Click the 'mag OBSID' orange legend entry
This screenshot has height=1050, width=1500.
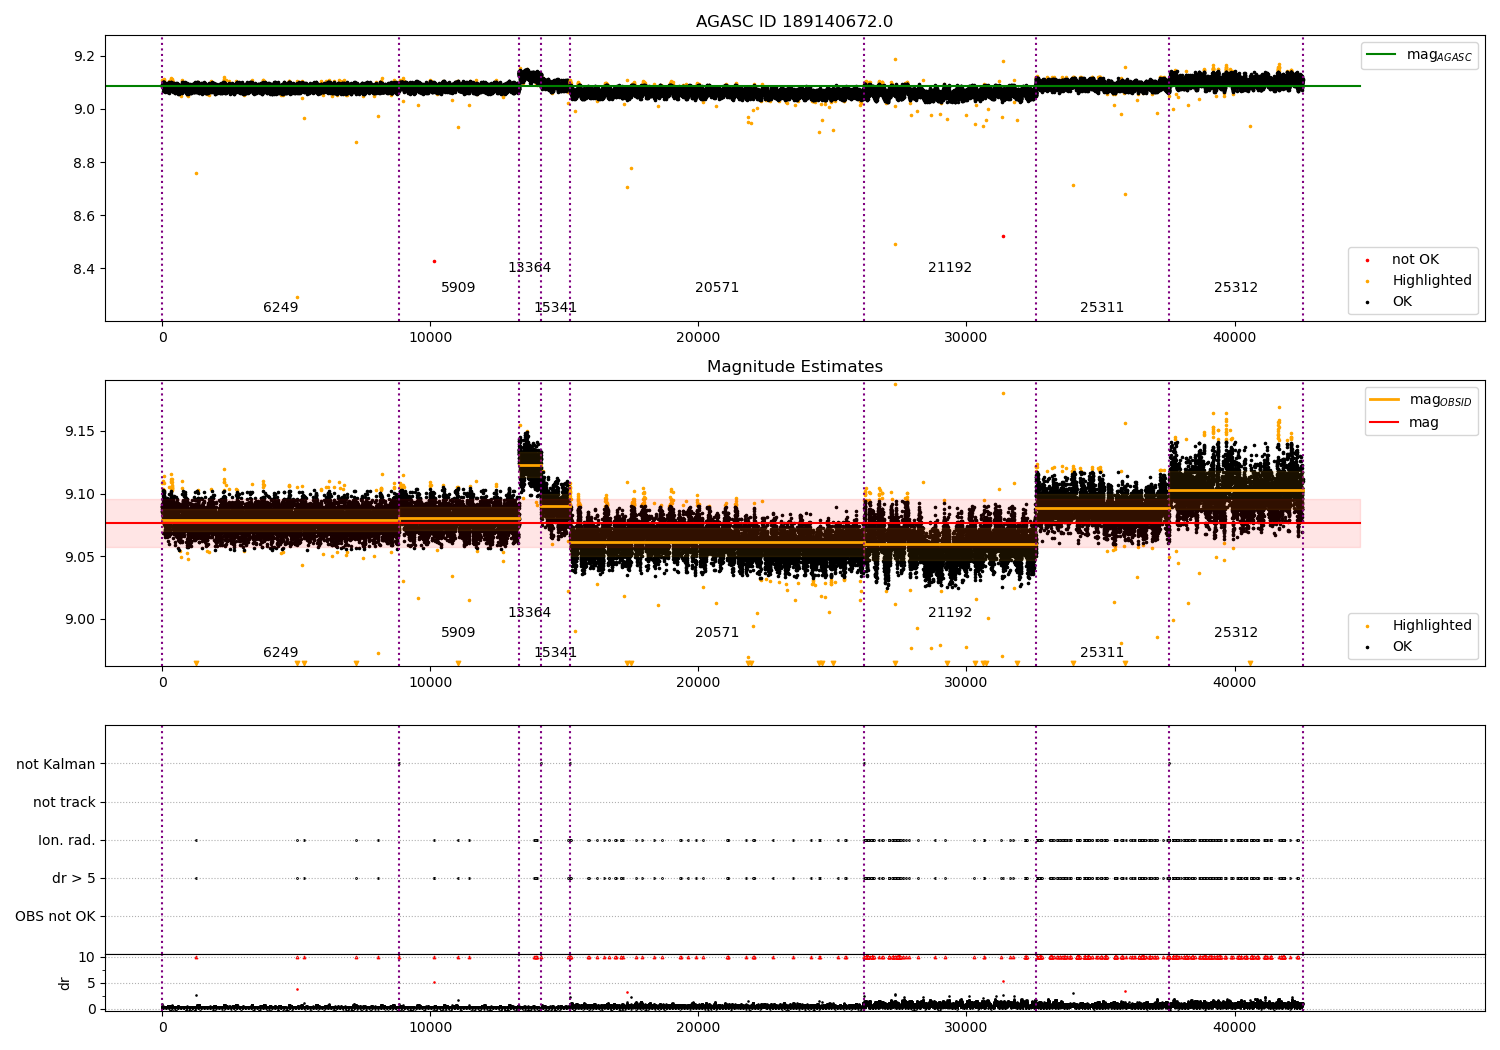pyautogui.click(x=1421, y=400)
